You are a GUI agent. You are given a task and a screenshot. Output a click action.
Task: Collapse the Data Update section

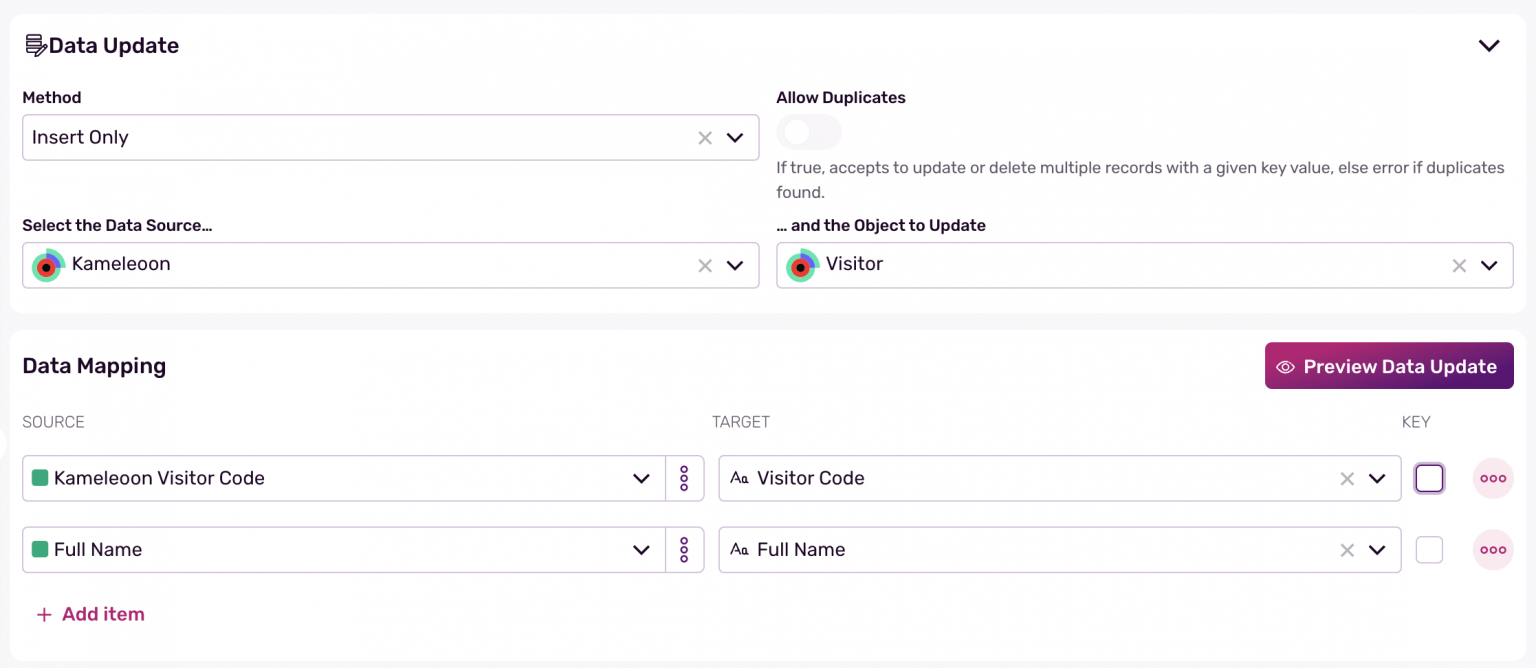tap(1489, 46)
